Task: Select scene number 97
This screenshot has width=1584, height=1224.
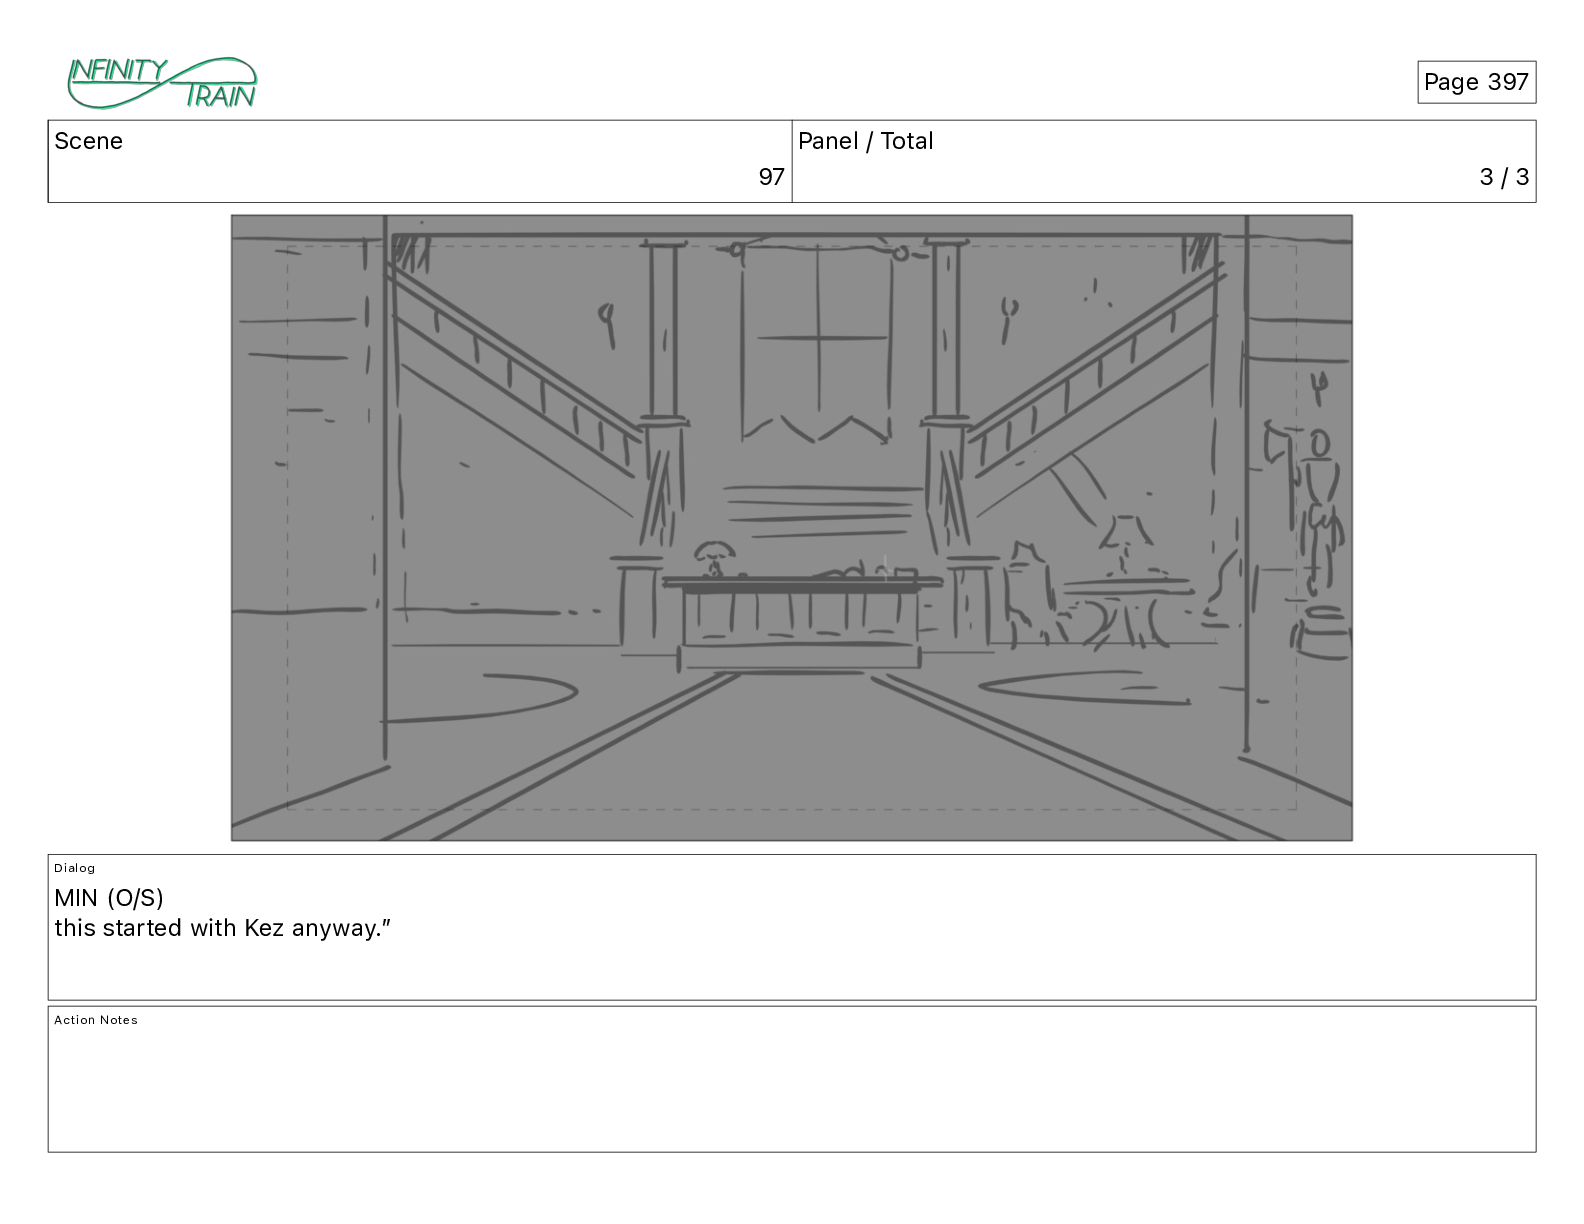Action: pos(771,177)
